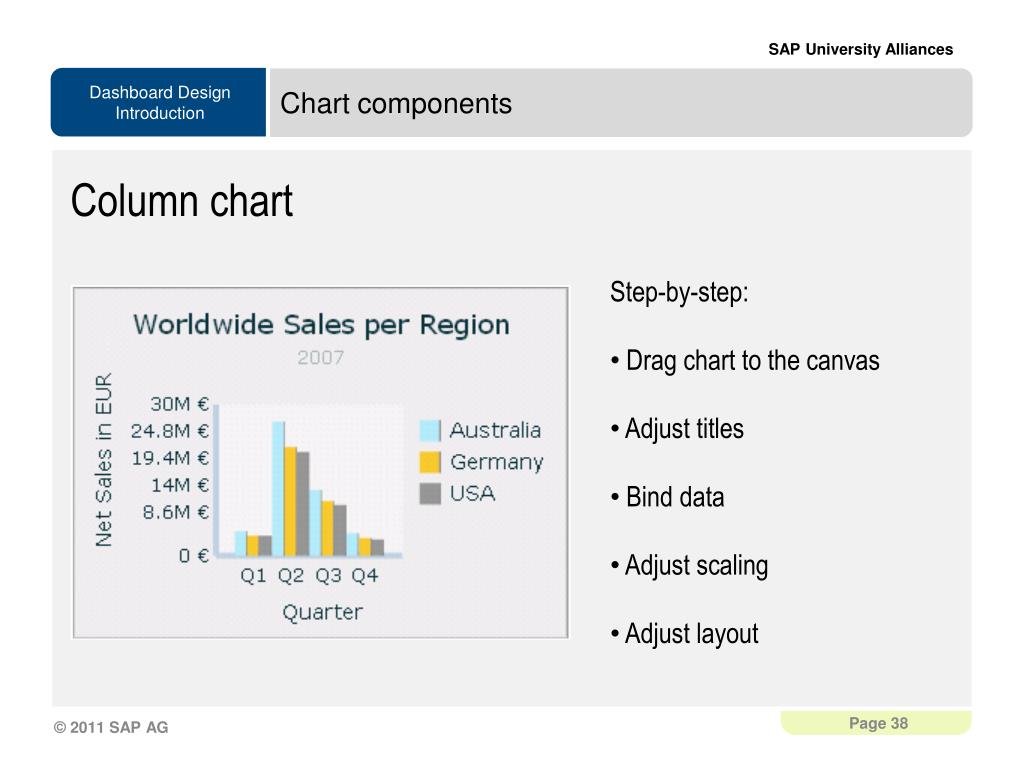Image resolution: width=1024 pixels, height=768 pixels.
Task: Click the 'Q3' quarter label
Action: pos(328,575)
